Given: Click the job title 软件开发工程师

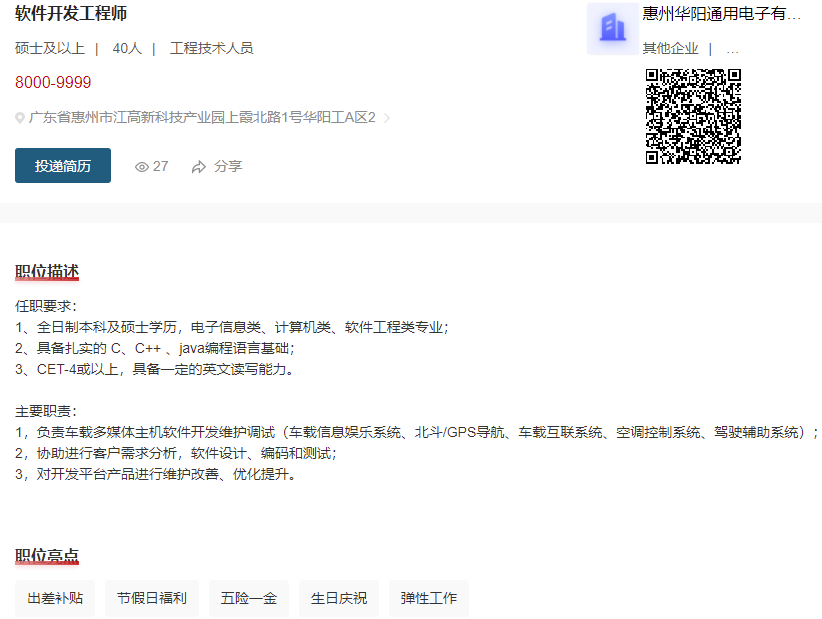Looking at the screenshot, I should (71, 14).
